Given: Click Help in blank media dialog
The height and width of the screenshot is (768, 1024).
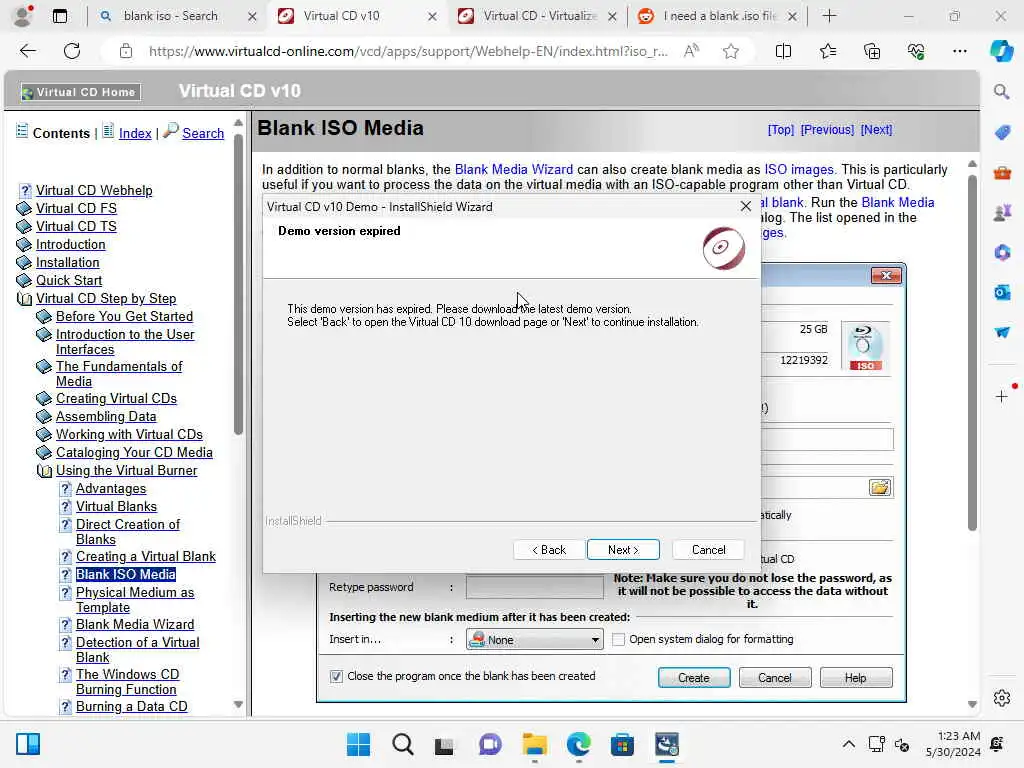Looking at the screenshot, I should click(856, 678).
